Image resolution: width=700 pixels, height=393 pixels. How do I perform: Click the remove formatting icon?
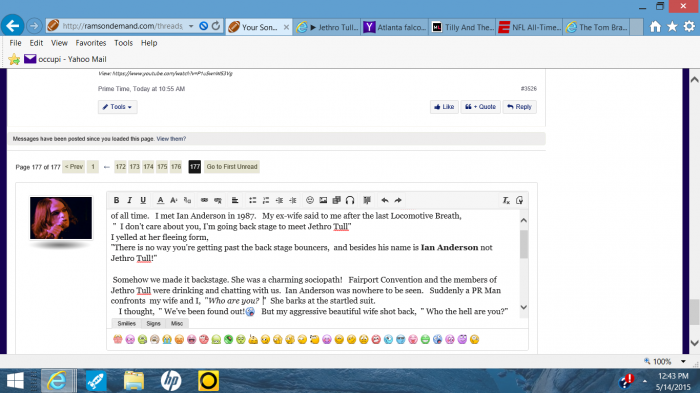point(506,200)
